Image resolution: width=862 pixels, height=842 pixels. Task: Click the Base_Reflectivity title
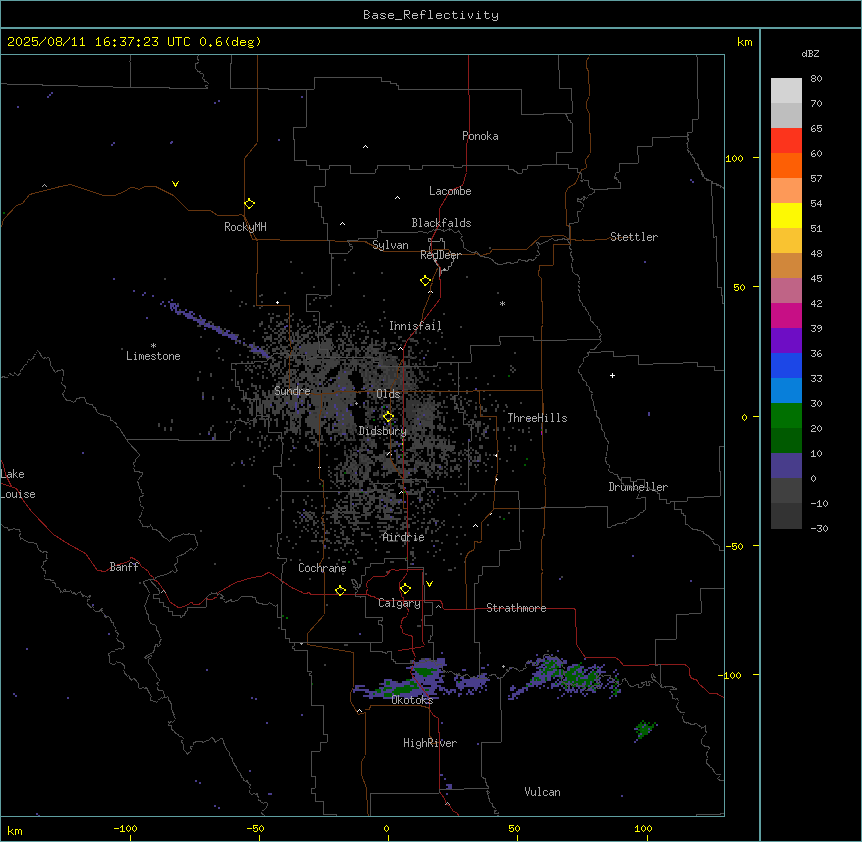coord(431,15)
